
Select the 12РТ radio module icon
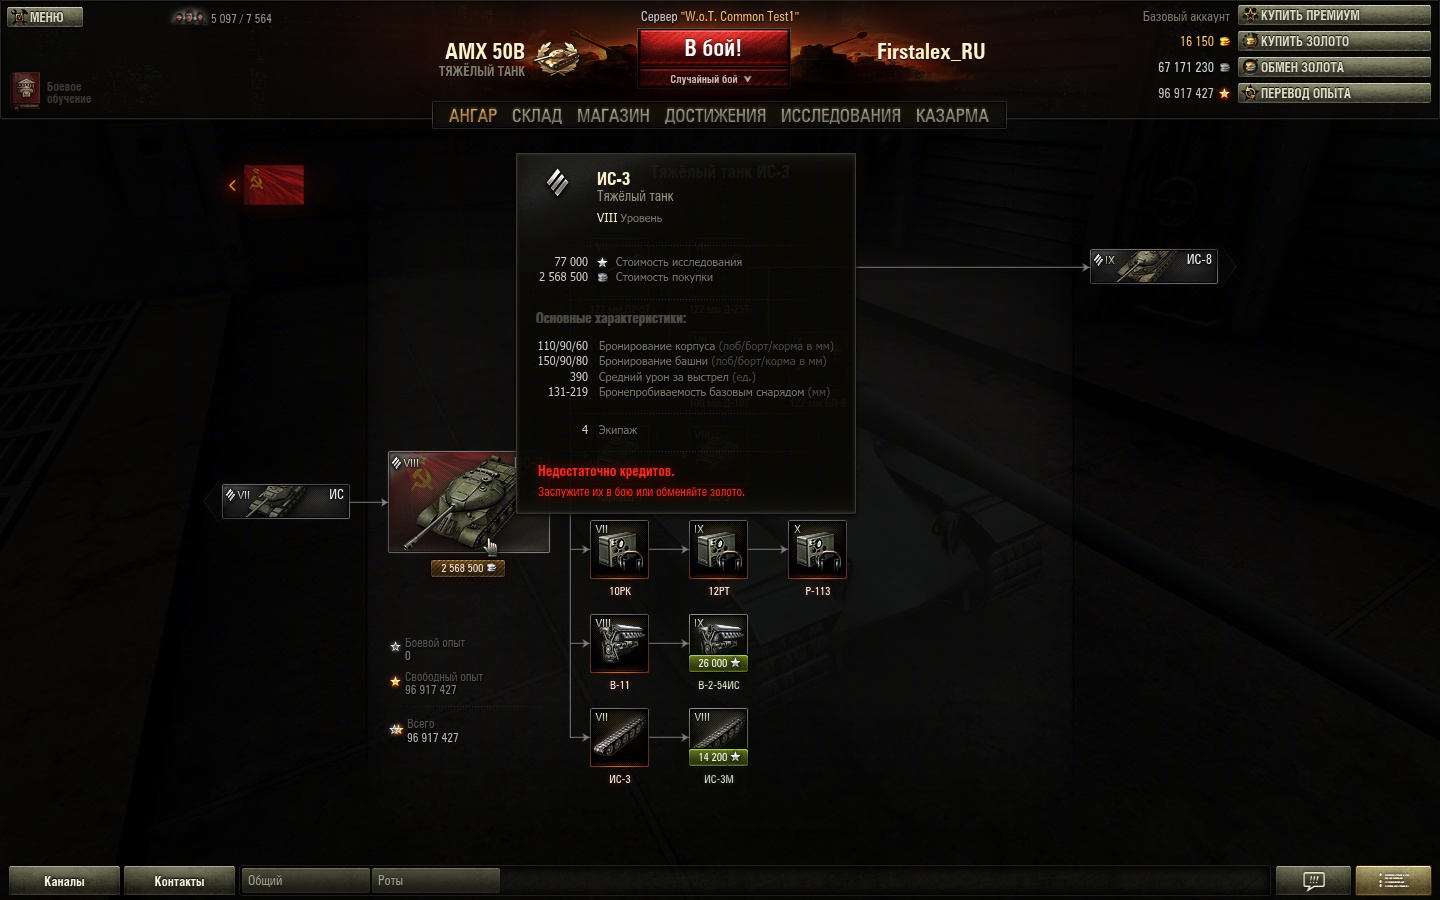click(x=718, y=549)
